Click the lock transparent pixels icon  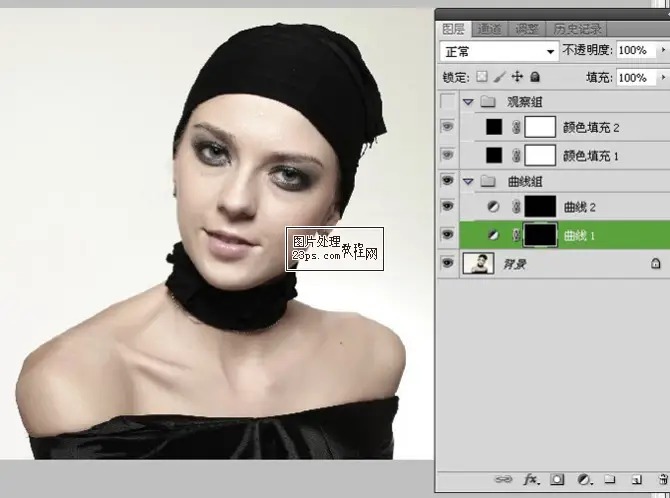pos(482,76)
